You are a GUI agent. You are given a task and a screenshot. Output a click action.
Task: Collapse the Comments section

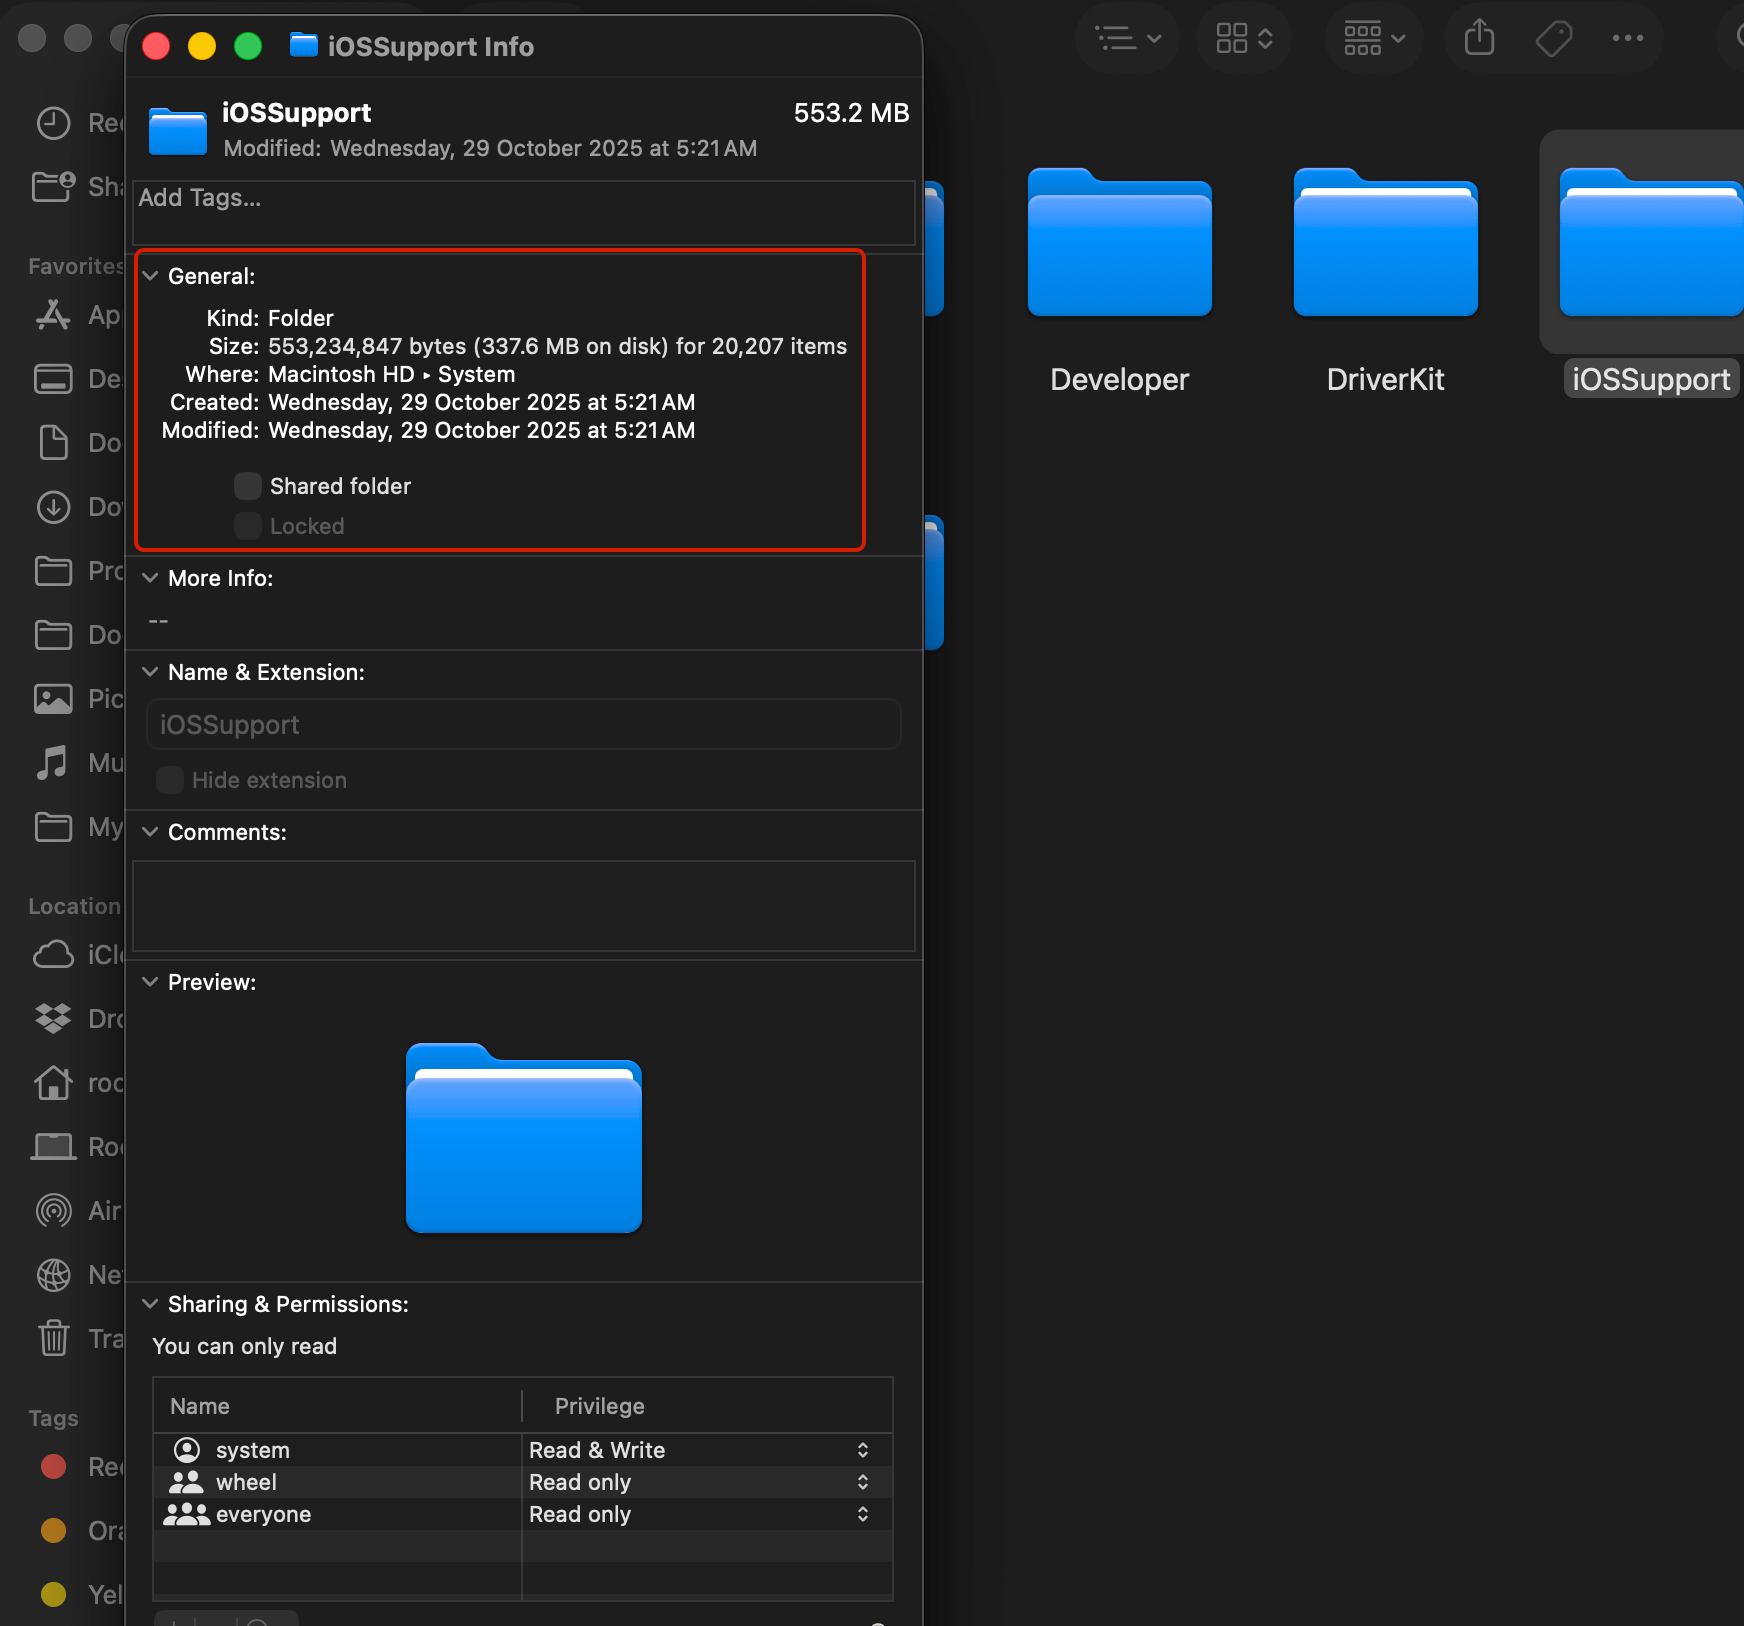tap(150, 832)
